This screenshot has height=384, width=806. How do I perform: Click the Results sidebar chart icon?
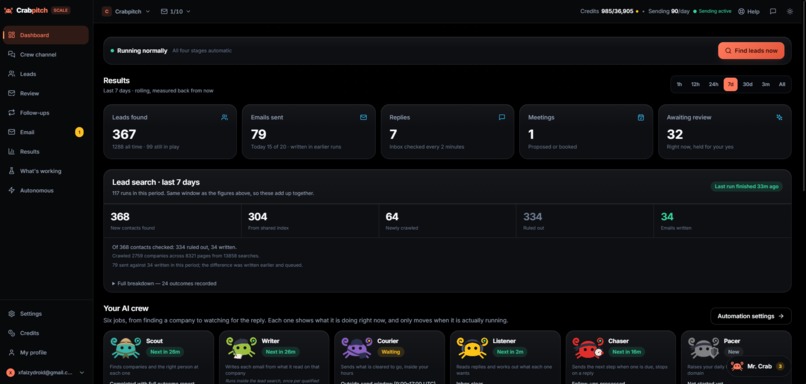click(x=11, y=152)
